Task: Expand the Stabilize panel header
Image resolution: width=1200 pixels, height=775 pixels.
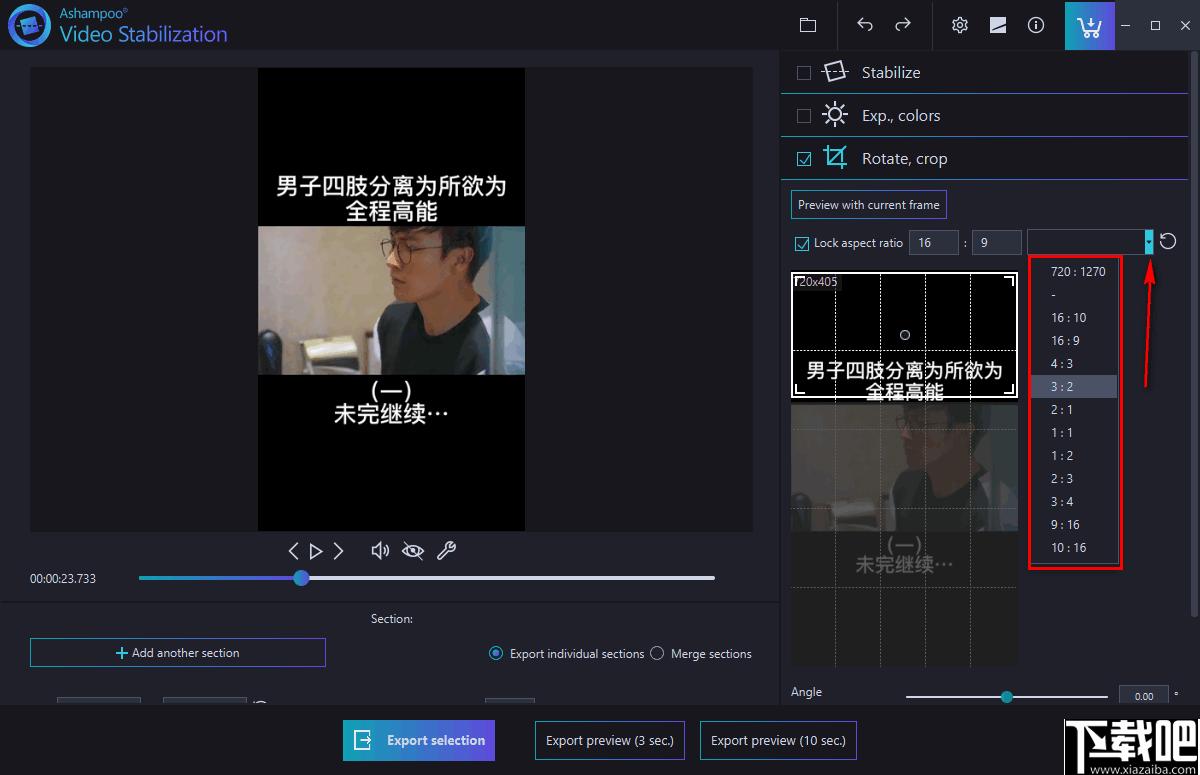Action: coord(984,72)
